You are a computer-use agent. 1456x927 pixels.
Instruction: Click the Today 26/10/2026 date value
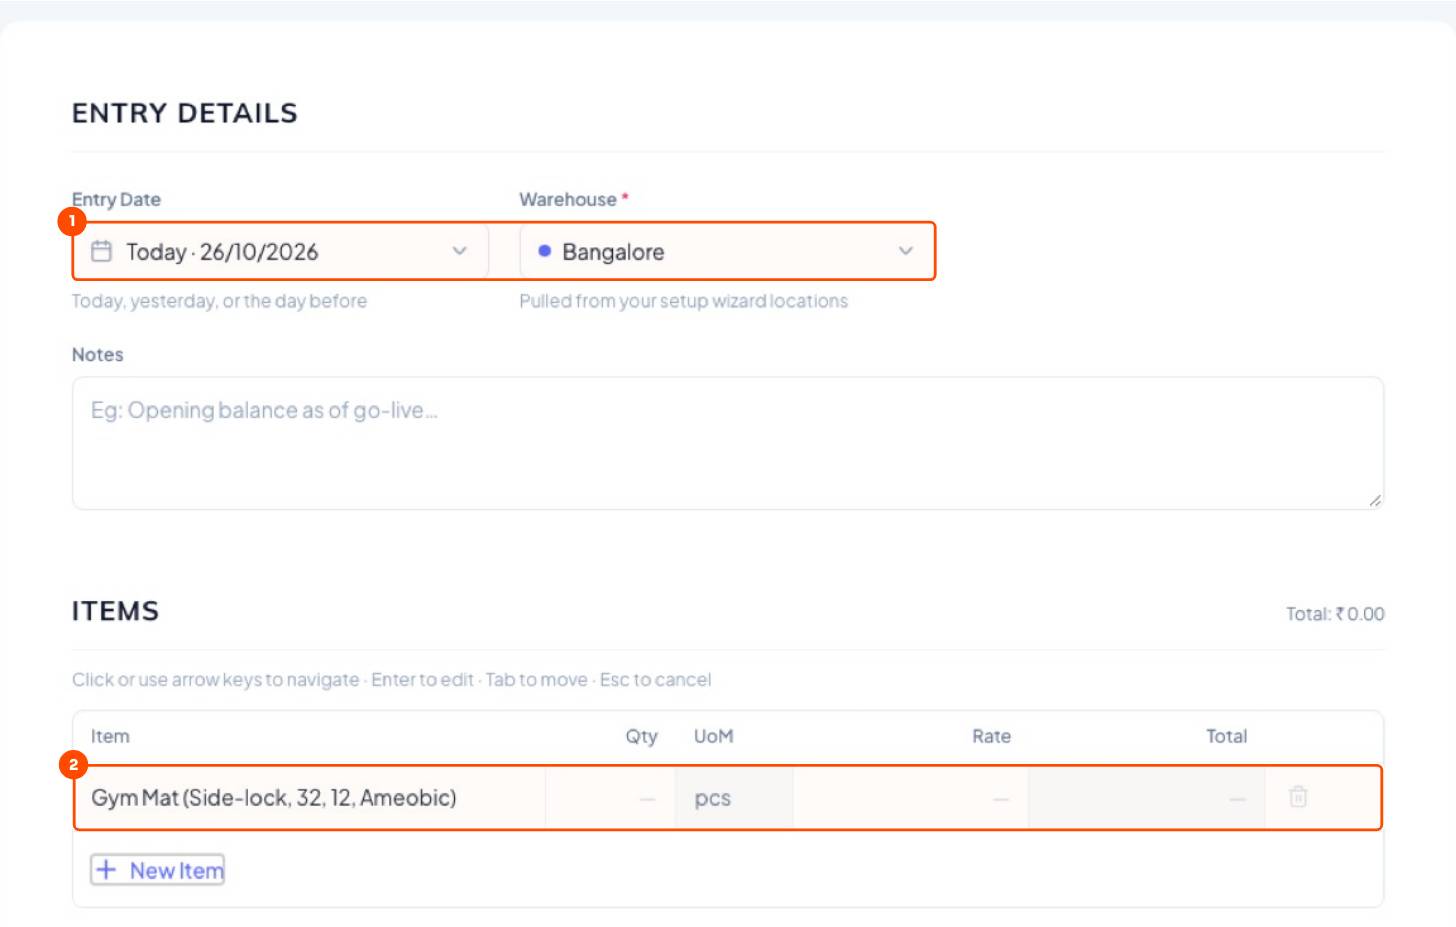point(222,252)
